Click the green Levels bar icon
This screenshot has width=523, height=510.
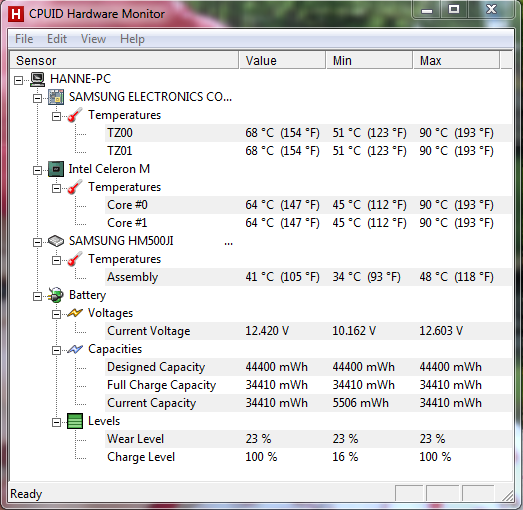tap(75, 421)
